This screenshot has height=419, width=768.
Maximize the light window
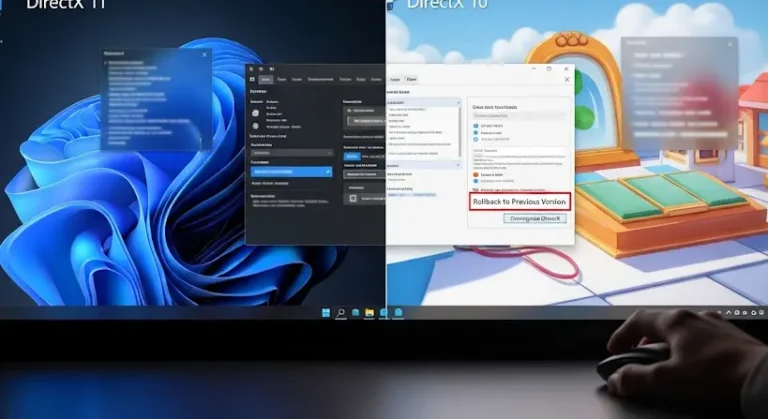tap(549, 69)
